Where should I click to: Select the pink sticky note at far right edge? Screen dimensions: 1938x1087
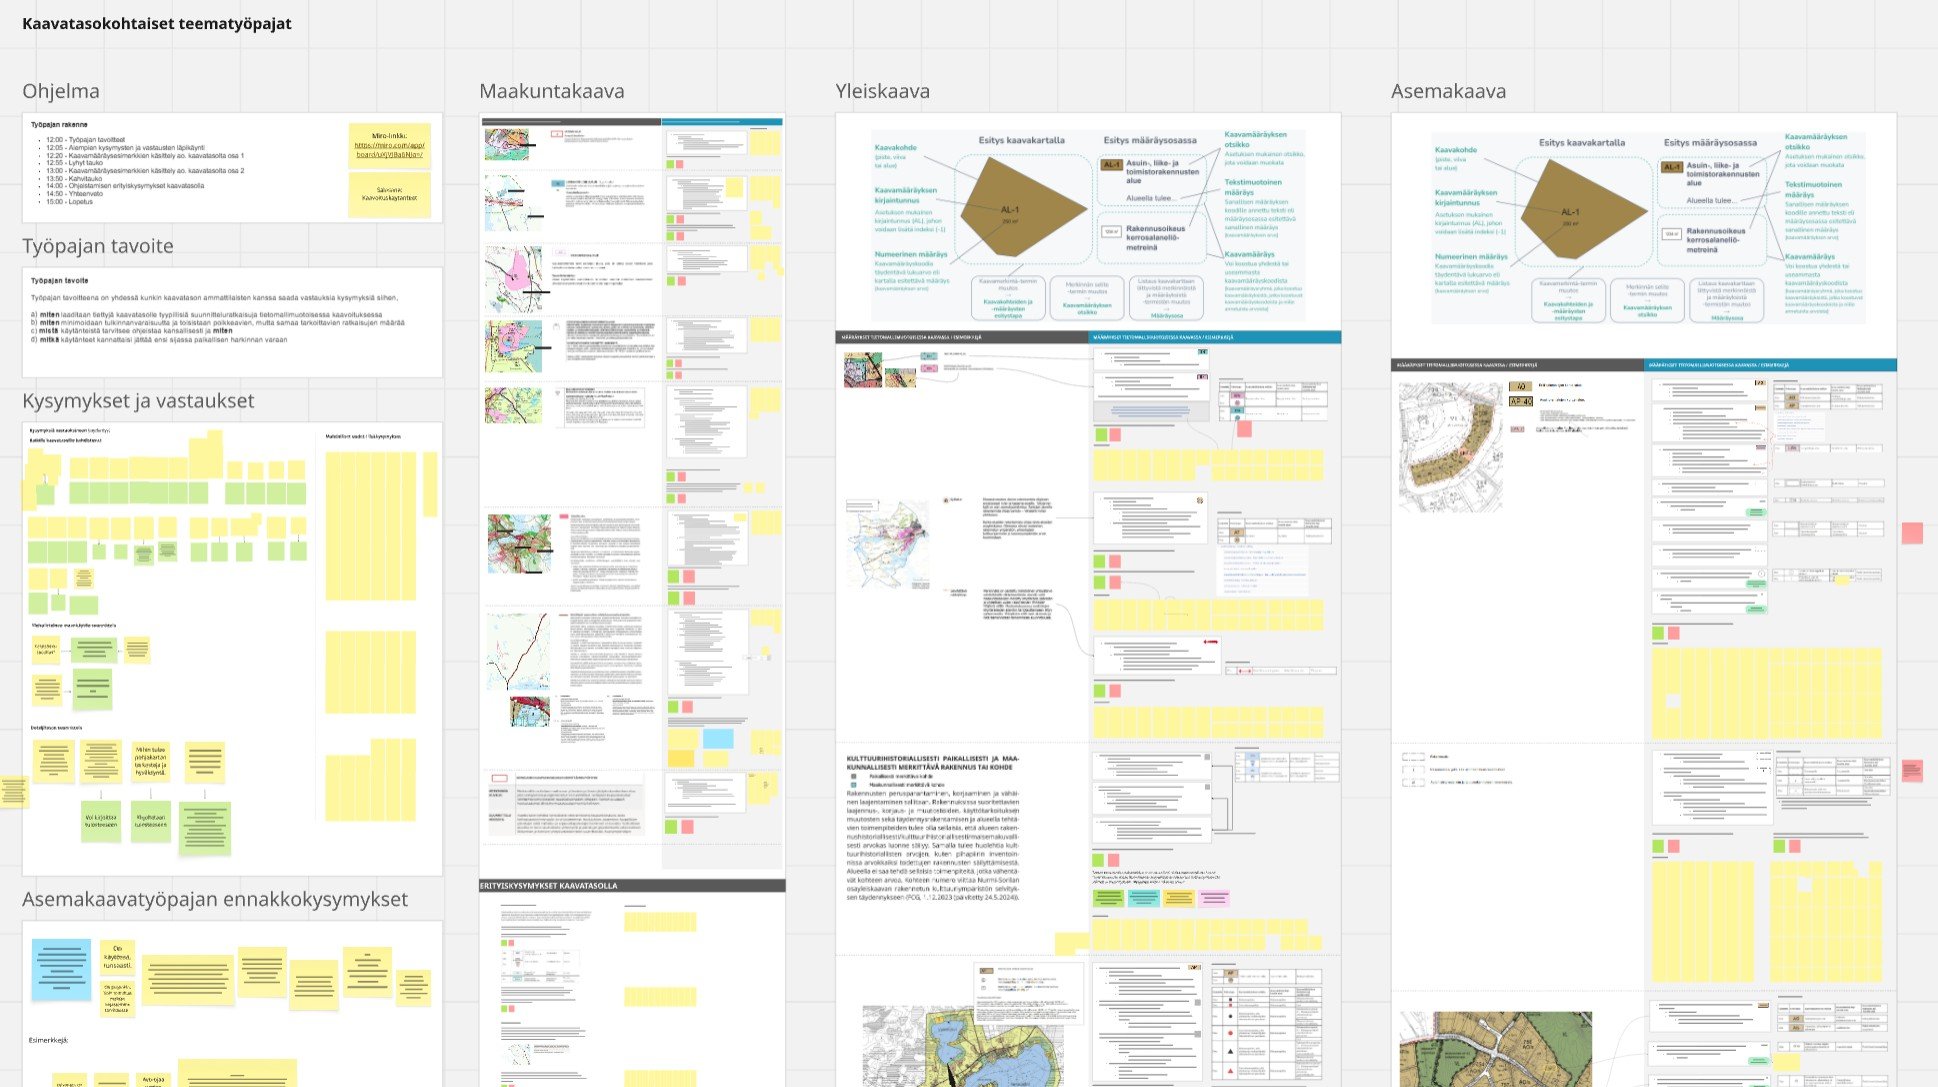point(1911,533)
